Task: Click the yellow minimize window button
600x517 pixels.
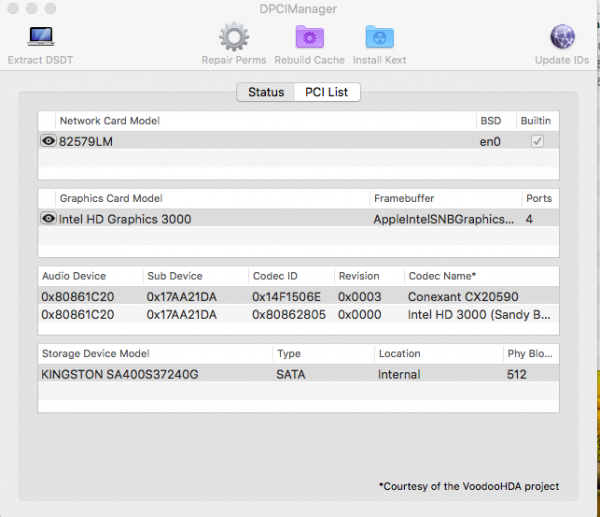Action: point(32,8)
